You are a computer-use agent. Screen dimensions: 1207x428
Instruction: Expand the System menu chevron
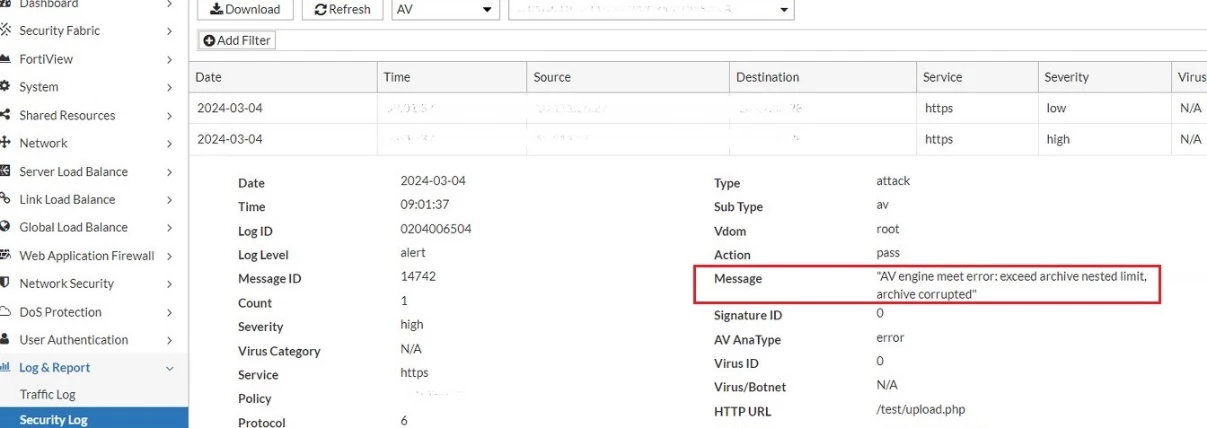pyautogui.click(x=170, y=87)
